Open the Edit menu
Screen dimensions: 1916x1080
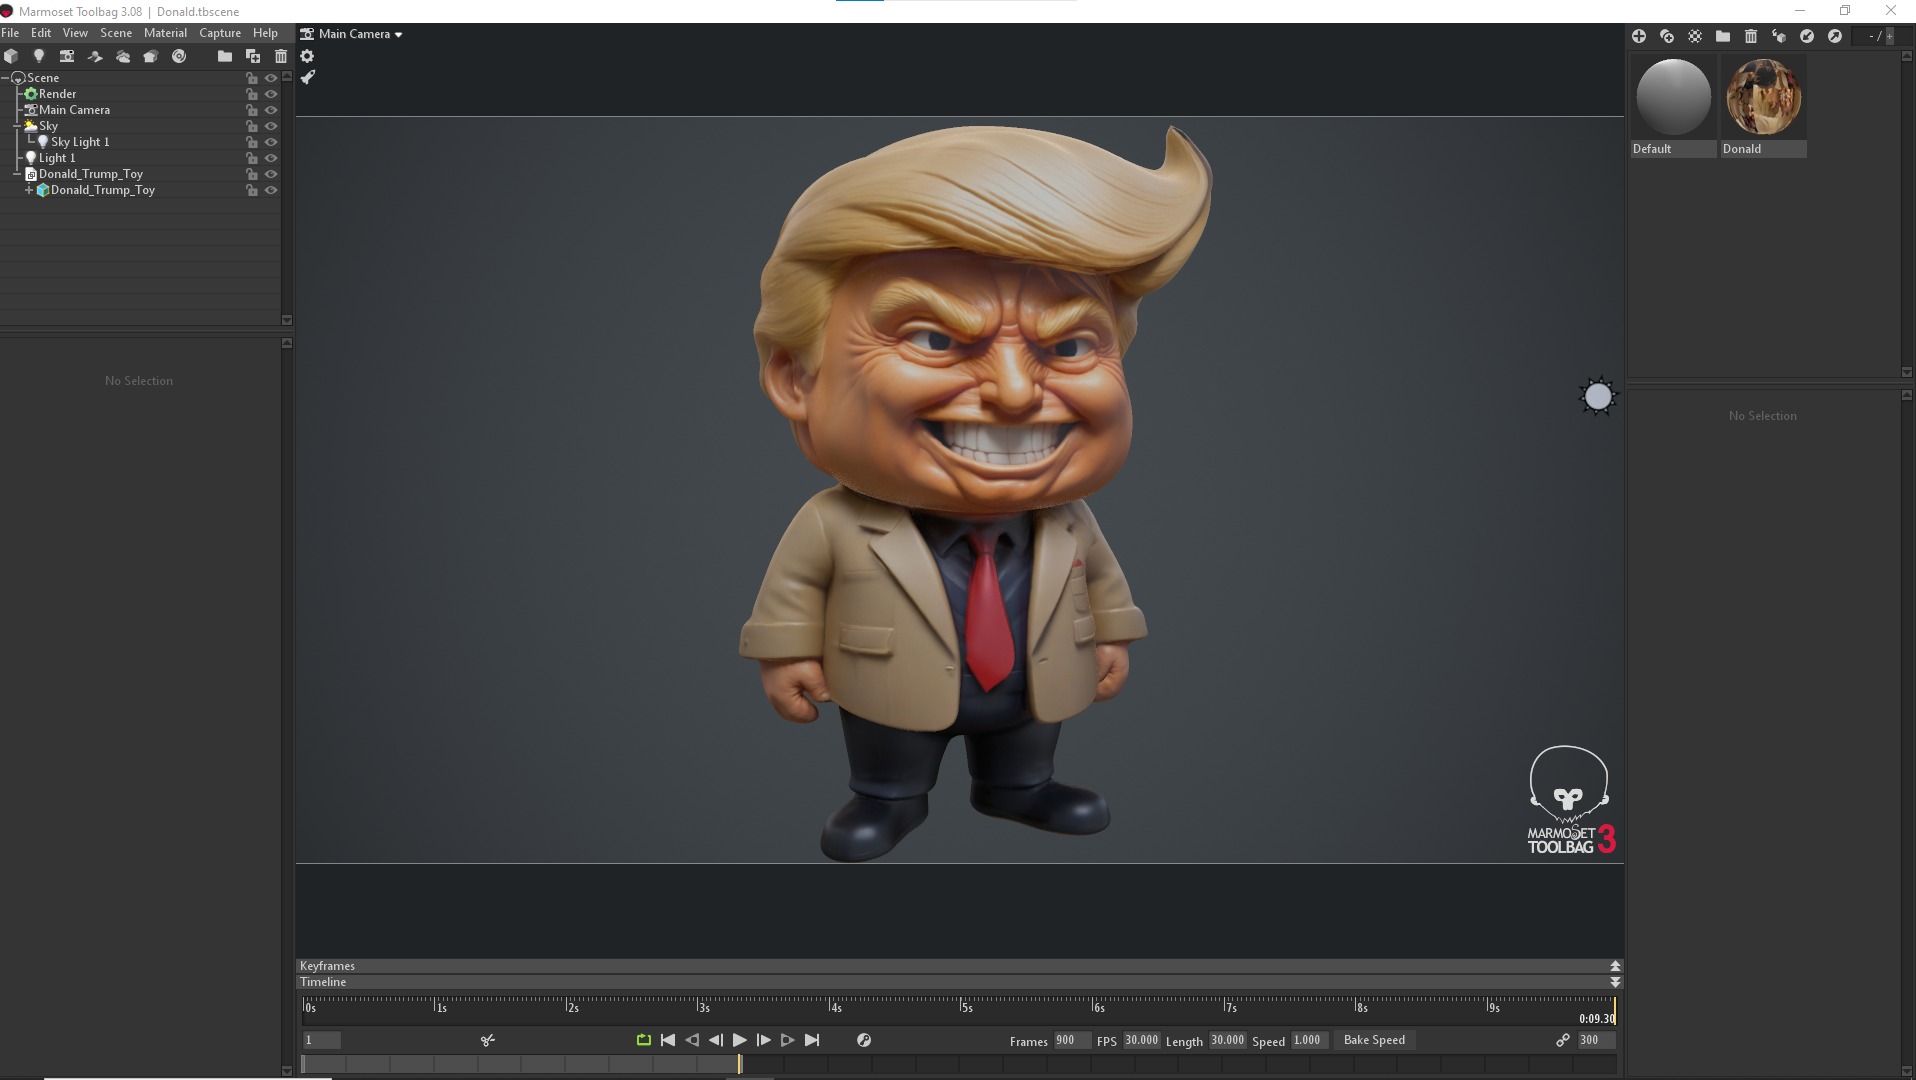click(x=41, y=33)
